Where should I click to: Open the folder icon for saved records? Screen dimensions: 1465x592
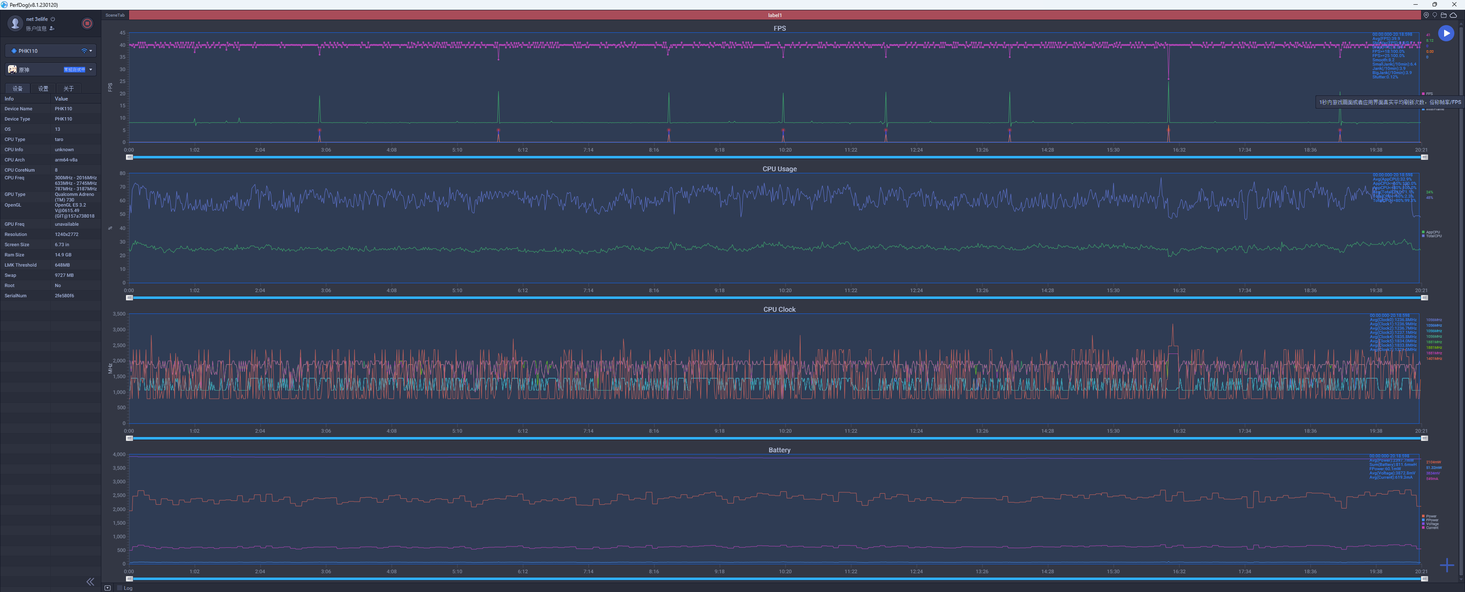1444,15
